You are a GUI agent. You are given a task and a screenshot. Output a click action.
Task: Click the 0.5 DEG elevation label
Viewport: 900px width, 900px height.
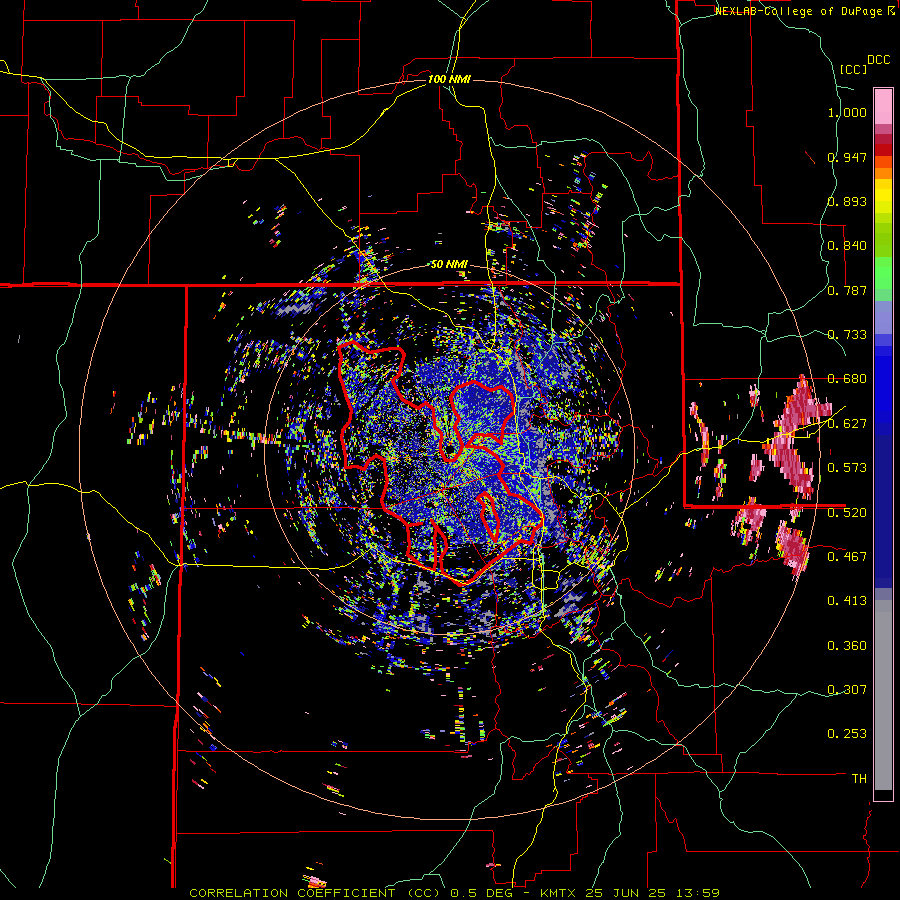(x=481, y=893)
